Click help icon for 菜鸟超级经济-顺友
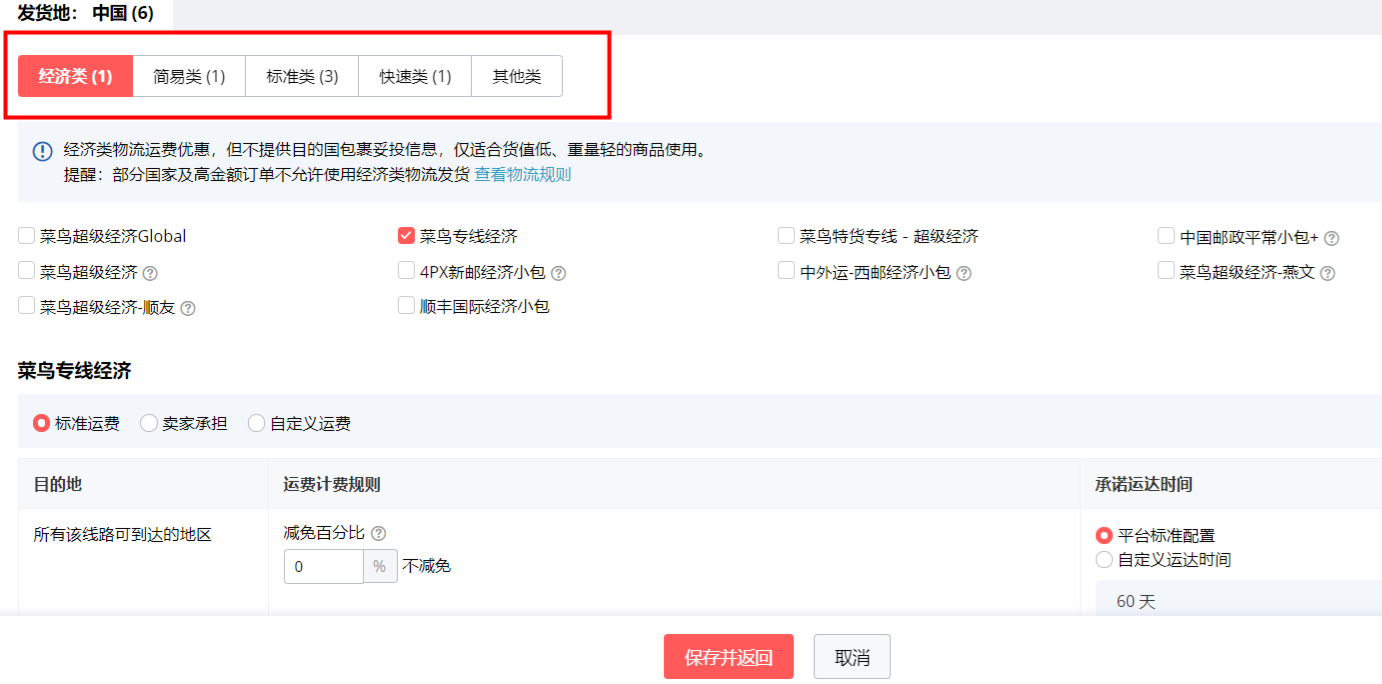The width and height of the screenshot is (1382, 684). point(187,306)
